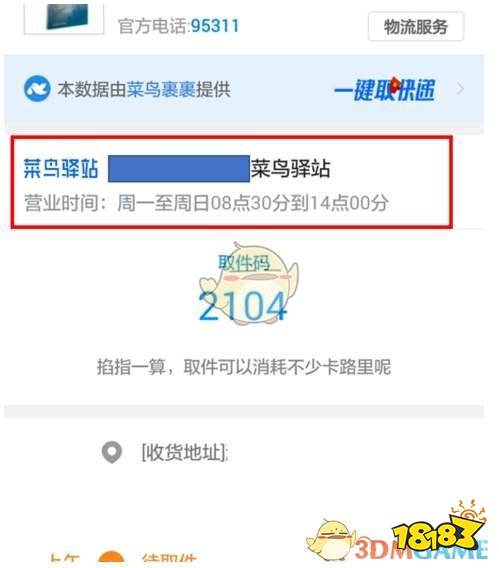
Task: Call the official phone number 95311
Action: tap(215, 26)
